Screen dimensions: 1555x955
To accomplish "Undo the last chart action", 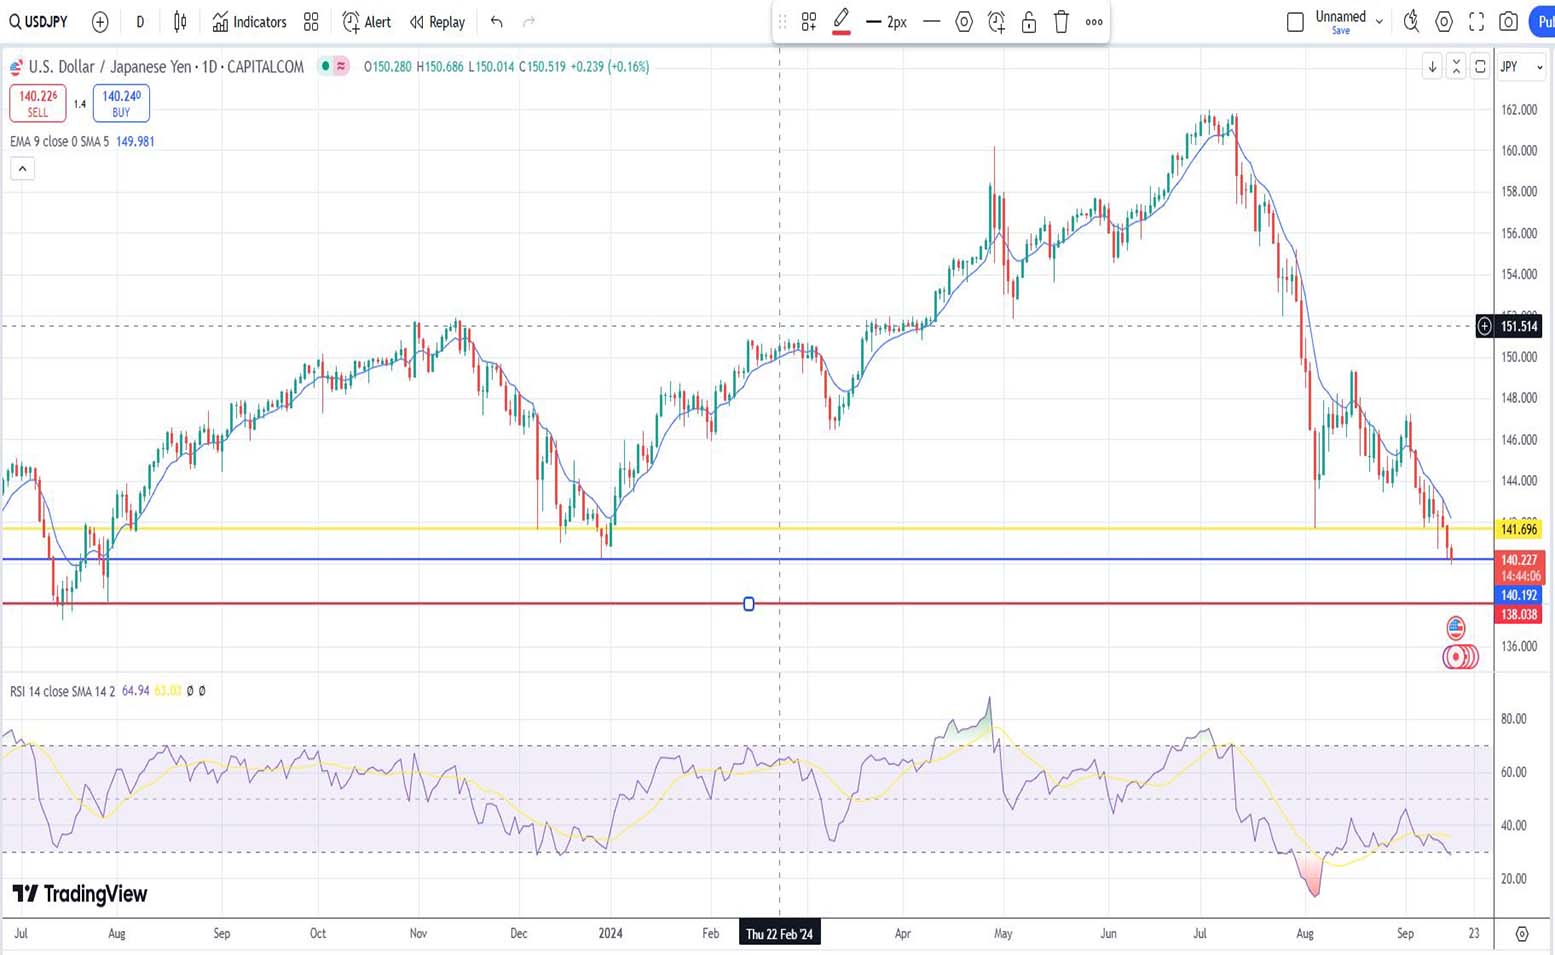I will pyautogui.click(x=497, y=22).
